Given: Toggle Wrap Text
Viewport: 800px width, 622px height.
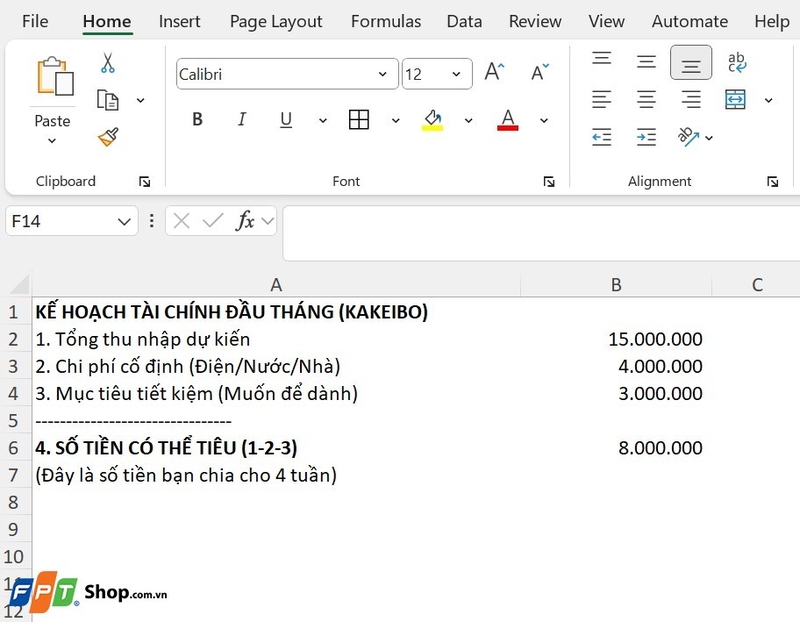Looking at the screenshot, I should pyautogui.click(x=737, y=62).
